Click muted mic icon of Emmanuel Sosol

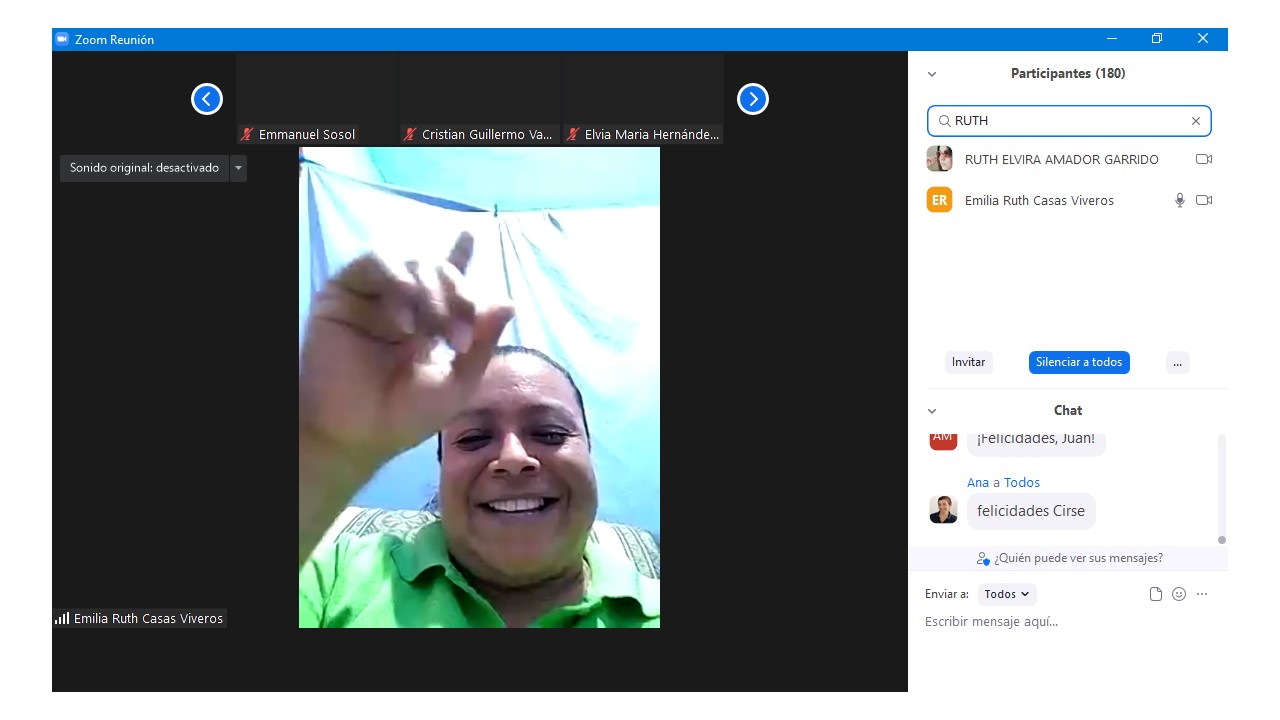click(x=247, y=134)
